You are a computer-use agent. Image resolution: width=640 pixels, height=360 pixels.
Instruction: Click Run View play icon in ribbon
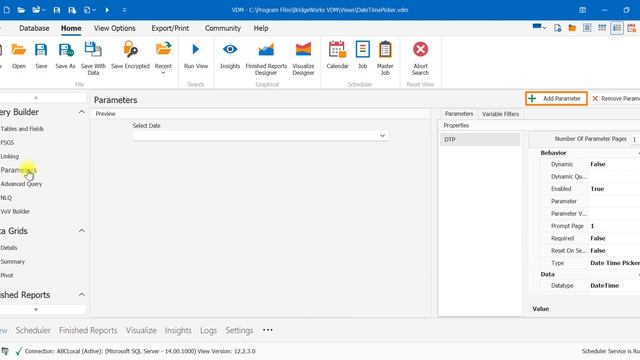pos(196,50)
